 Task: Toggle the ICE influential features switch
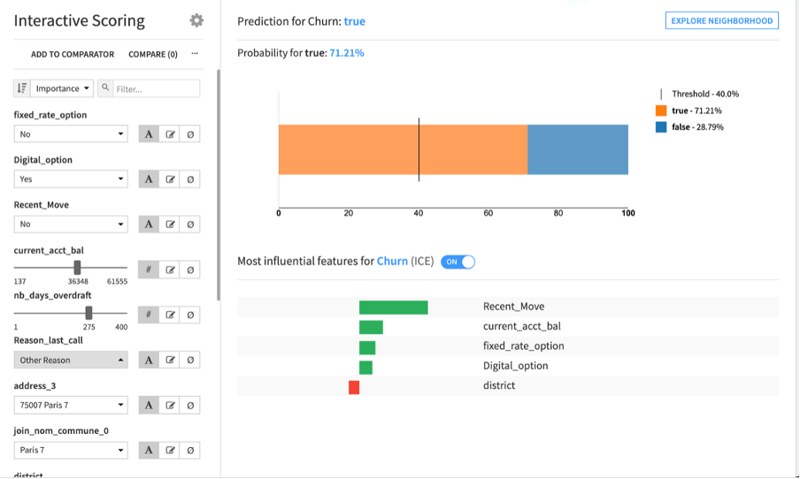458,262
